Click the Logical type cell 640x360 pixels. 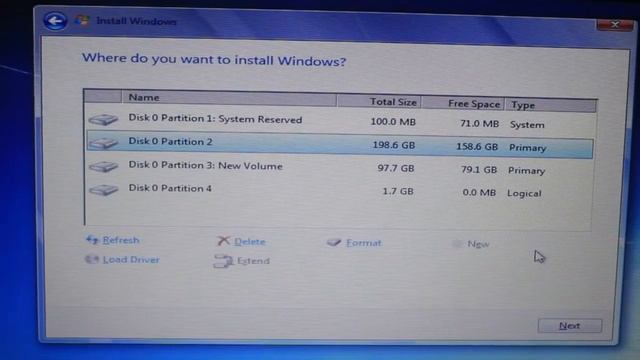(x=524, y=193)
